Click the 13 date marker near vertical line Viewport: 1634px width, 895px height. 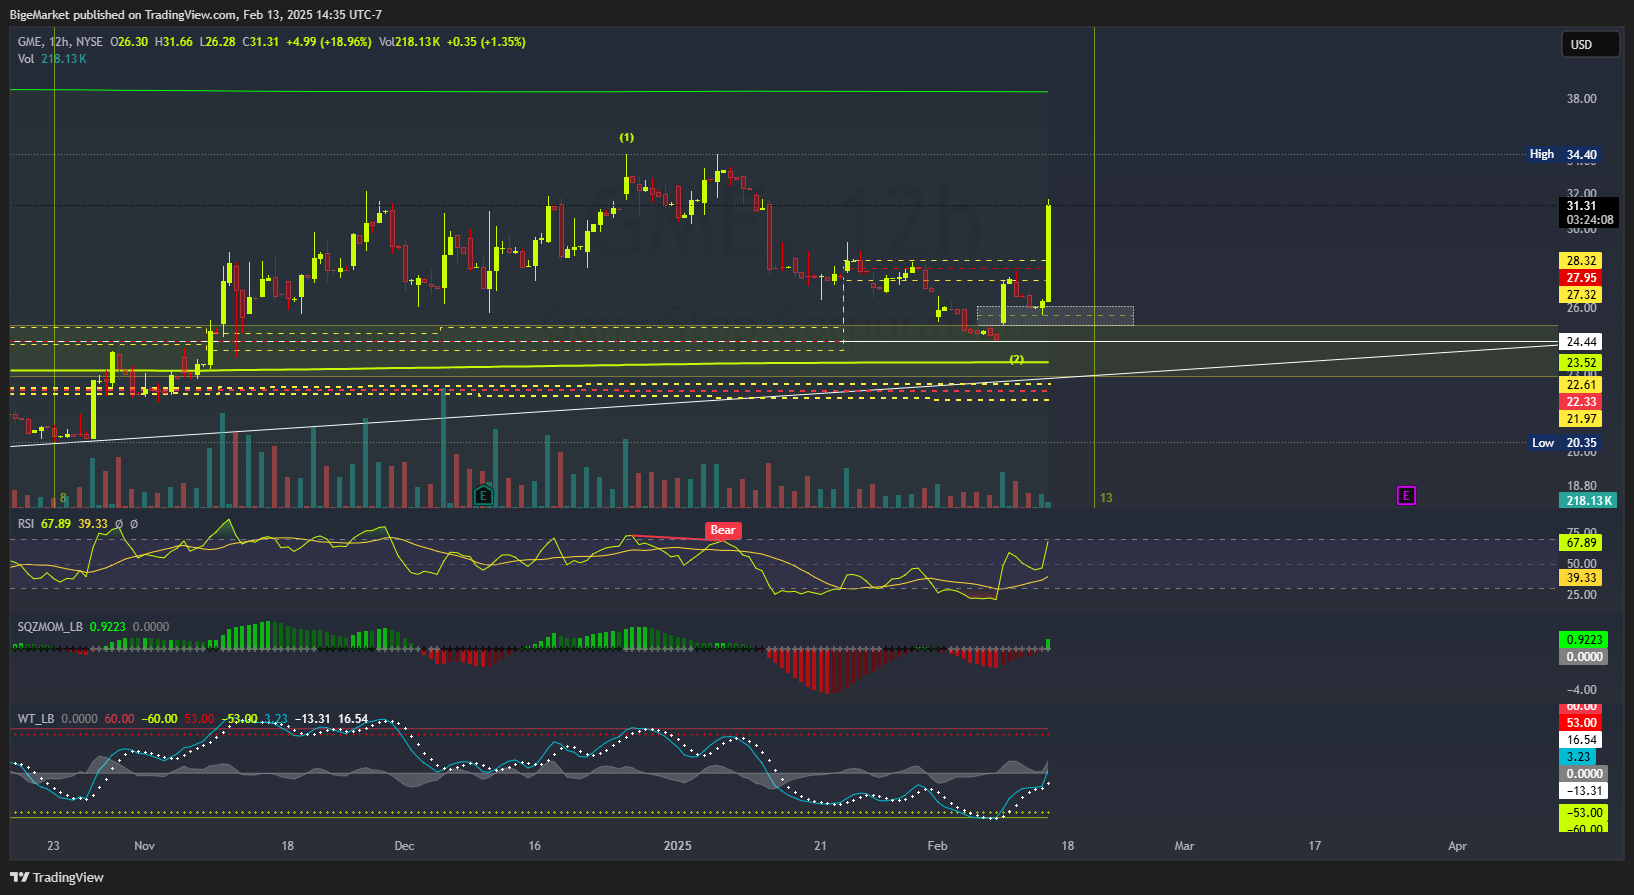[1106, 498]
